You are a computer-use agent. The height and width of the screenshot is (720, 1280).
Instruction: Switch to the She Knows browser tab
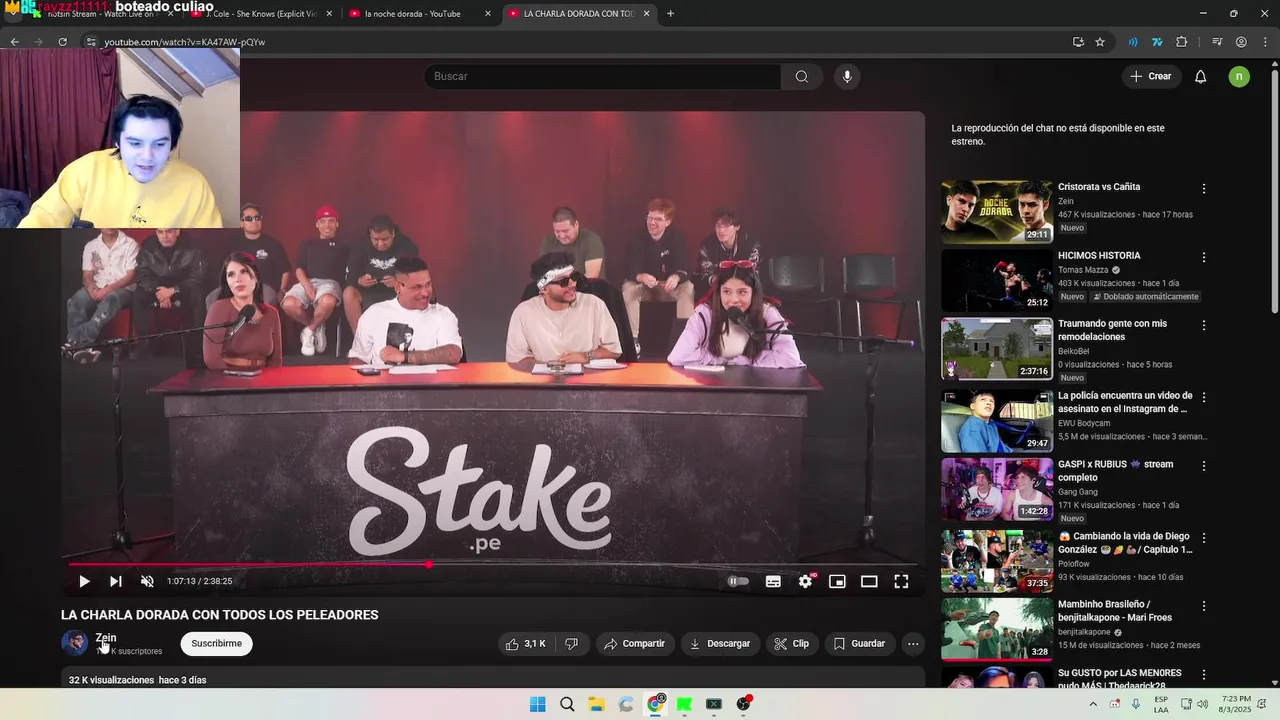[x=259, y=14]
